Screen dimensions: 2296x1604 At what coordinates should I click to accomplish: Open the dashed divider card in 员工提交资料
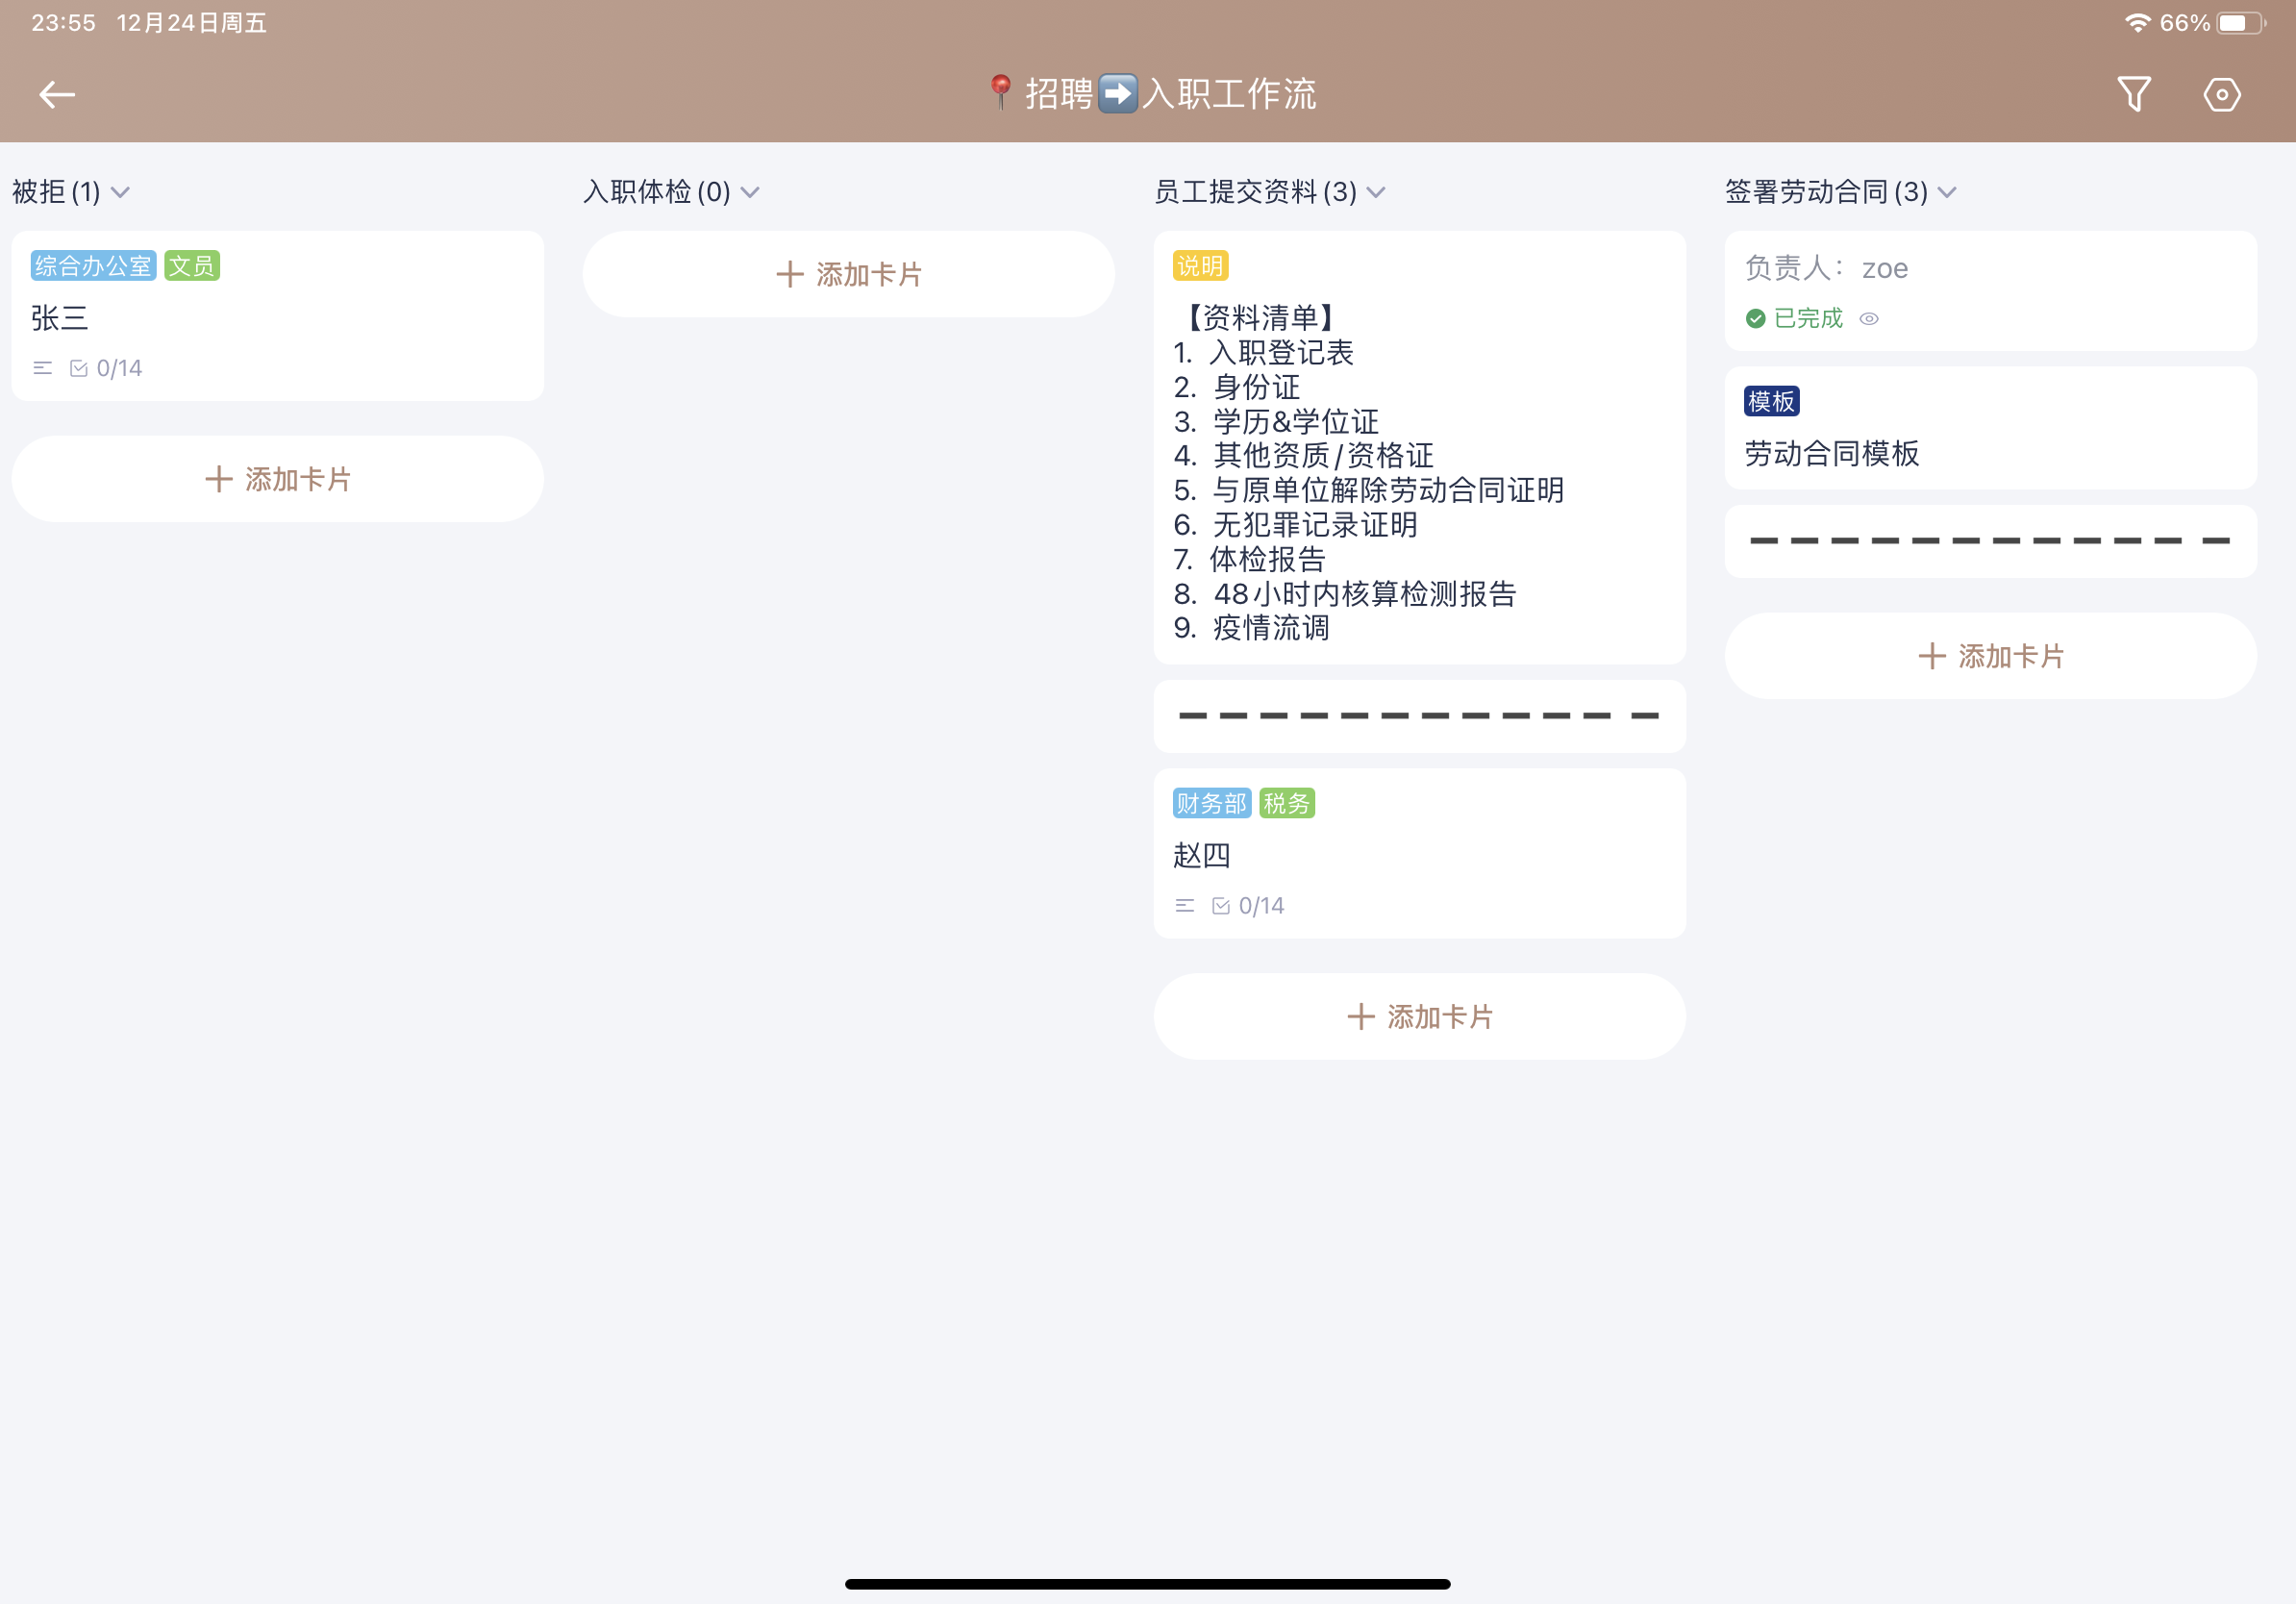tap(1419, 716)
